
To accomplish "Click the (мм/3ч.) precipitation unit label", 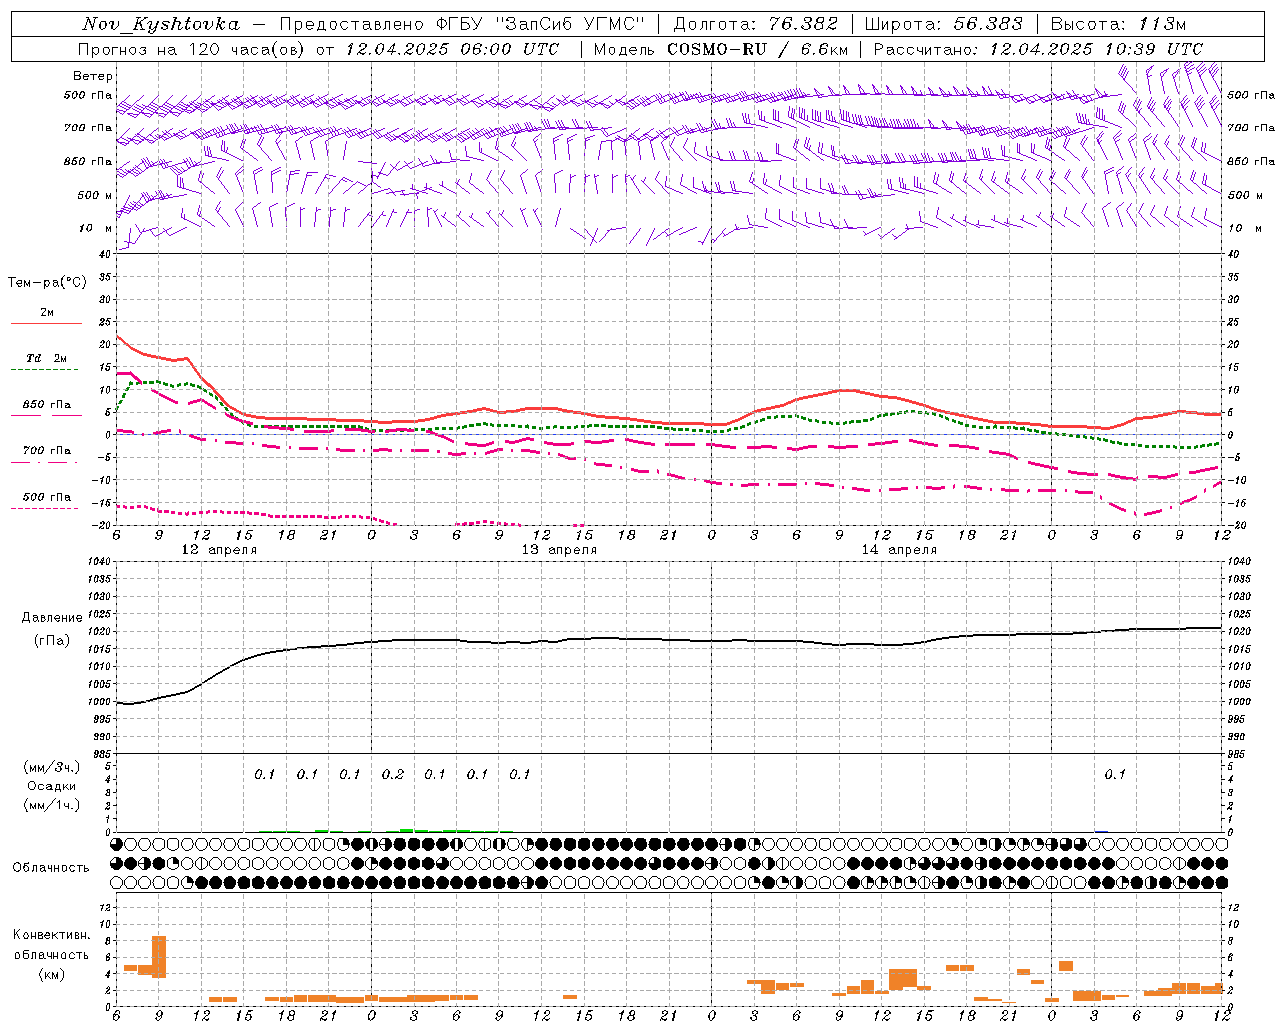I will pyautogui.click(x=52, y=767).
